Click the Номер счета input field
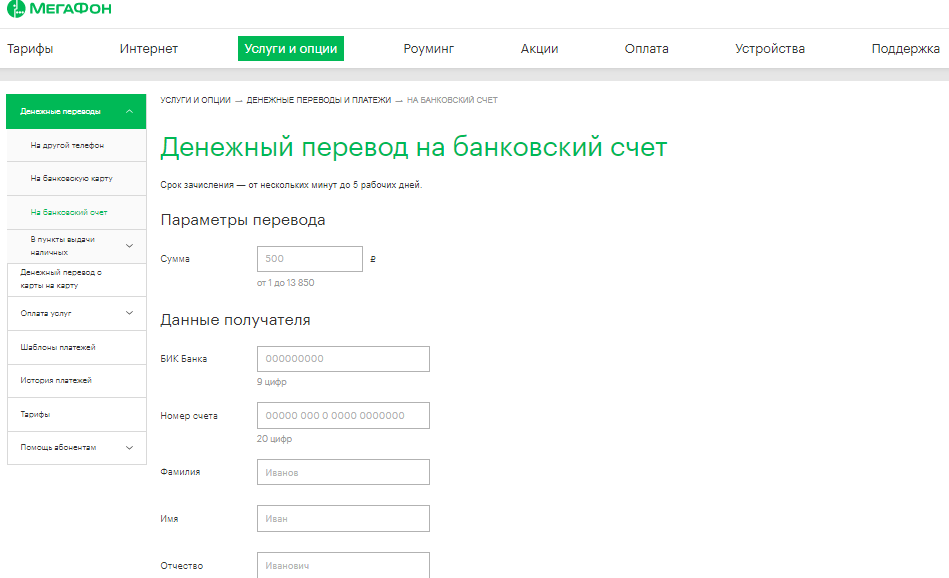 (343, 415)
